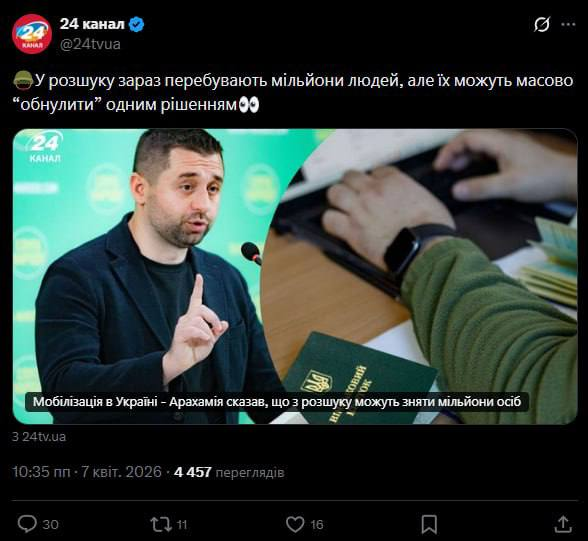Click the blue verified badge
Screen dimensions: 588x541
136,24
